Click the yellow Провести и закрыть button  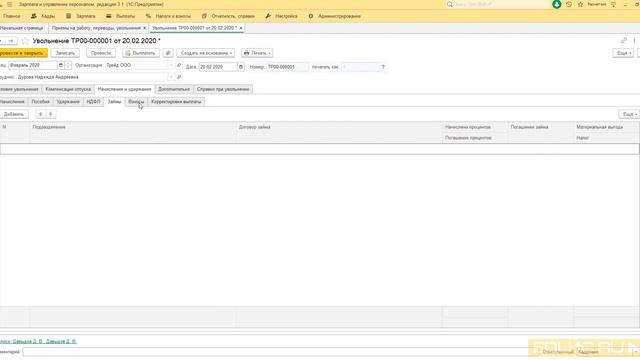(23, 53)
